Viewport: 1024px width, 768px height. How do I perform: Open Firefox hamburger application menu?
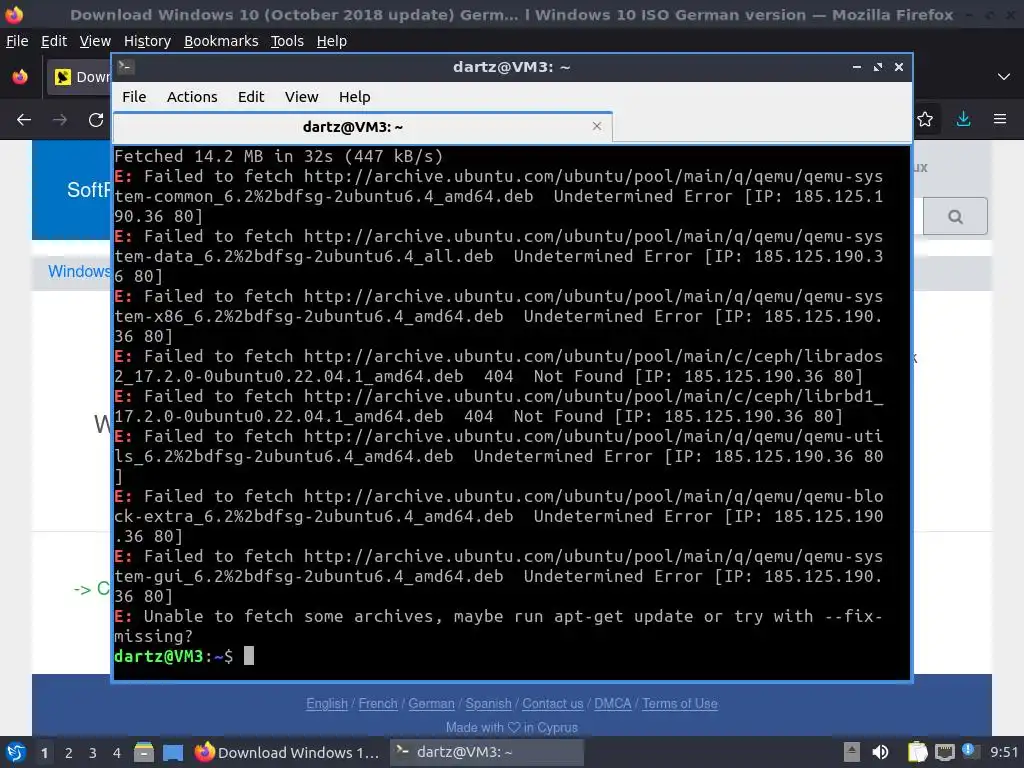pyautogui.click(x=1000, y=119)
